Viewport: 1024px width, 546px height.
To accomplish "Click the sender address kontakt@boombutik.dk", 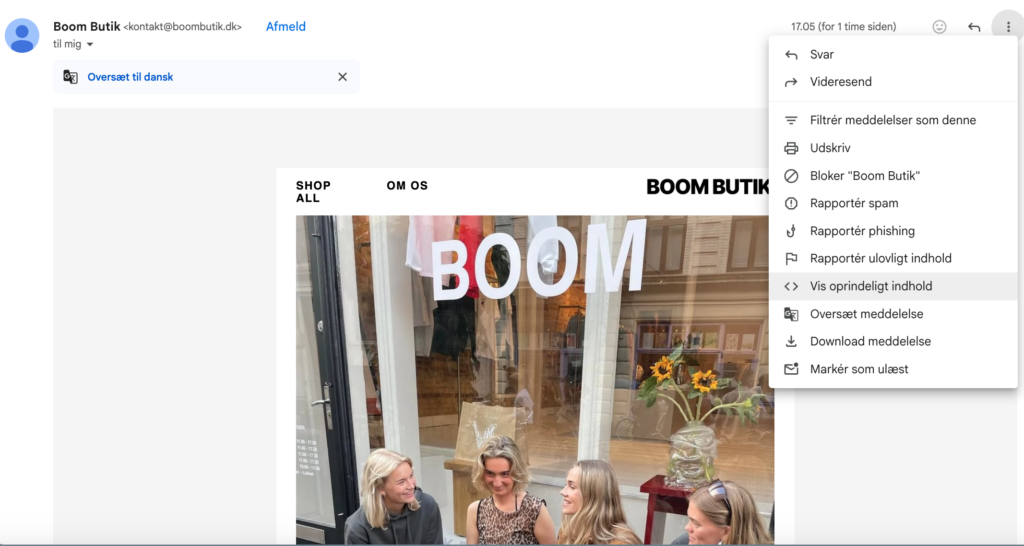I will (183, 27).
